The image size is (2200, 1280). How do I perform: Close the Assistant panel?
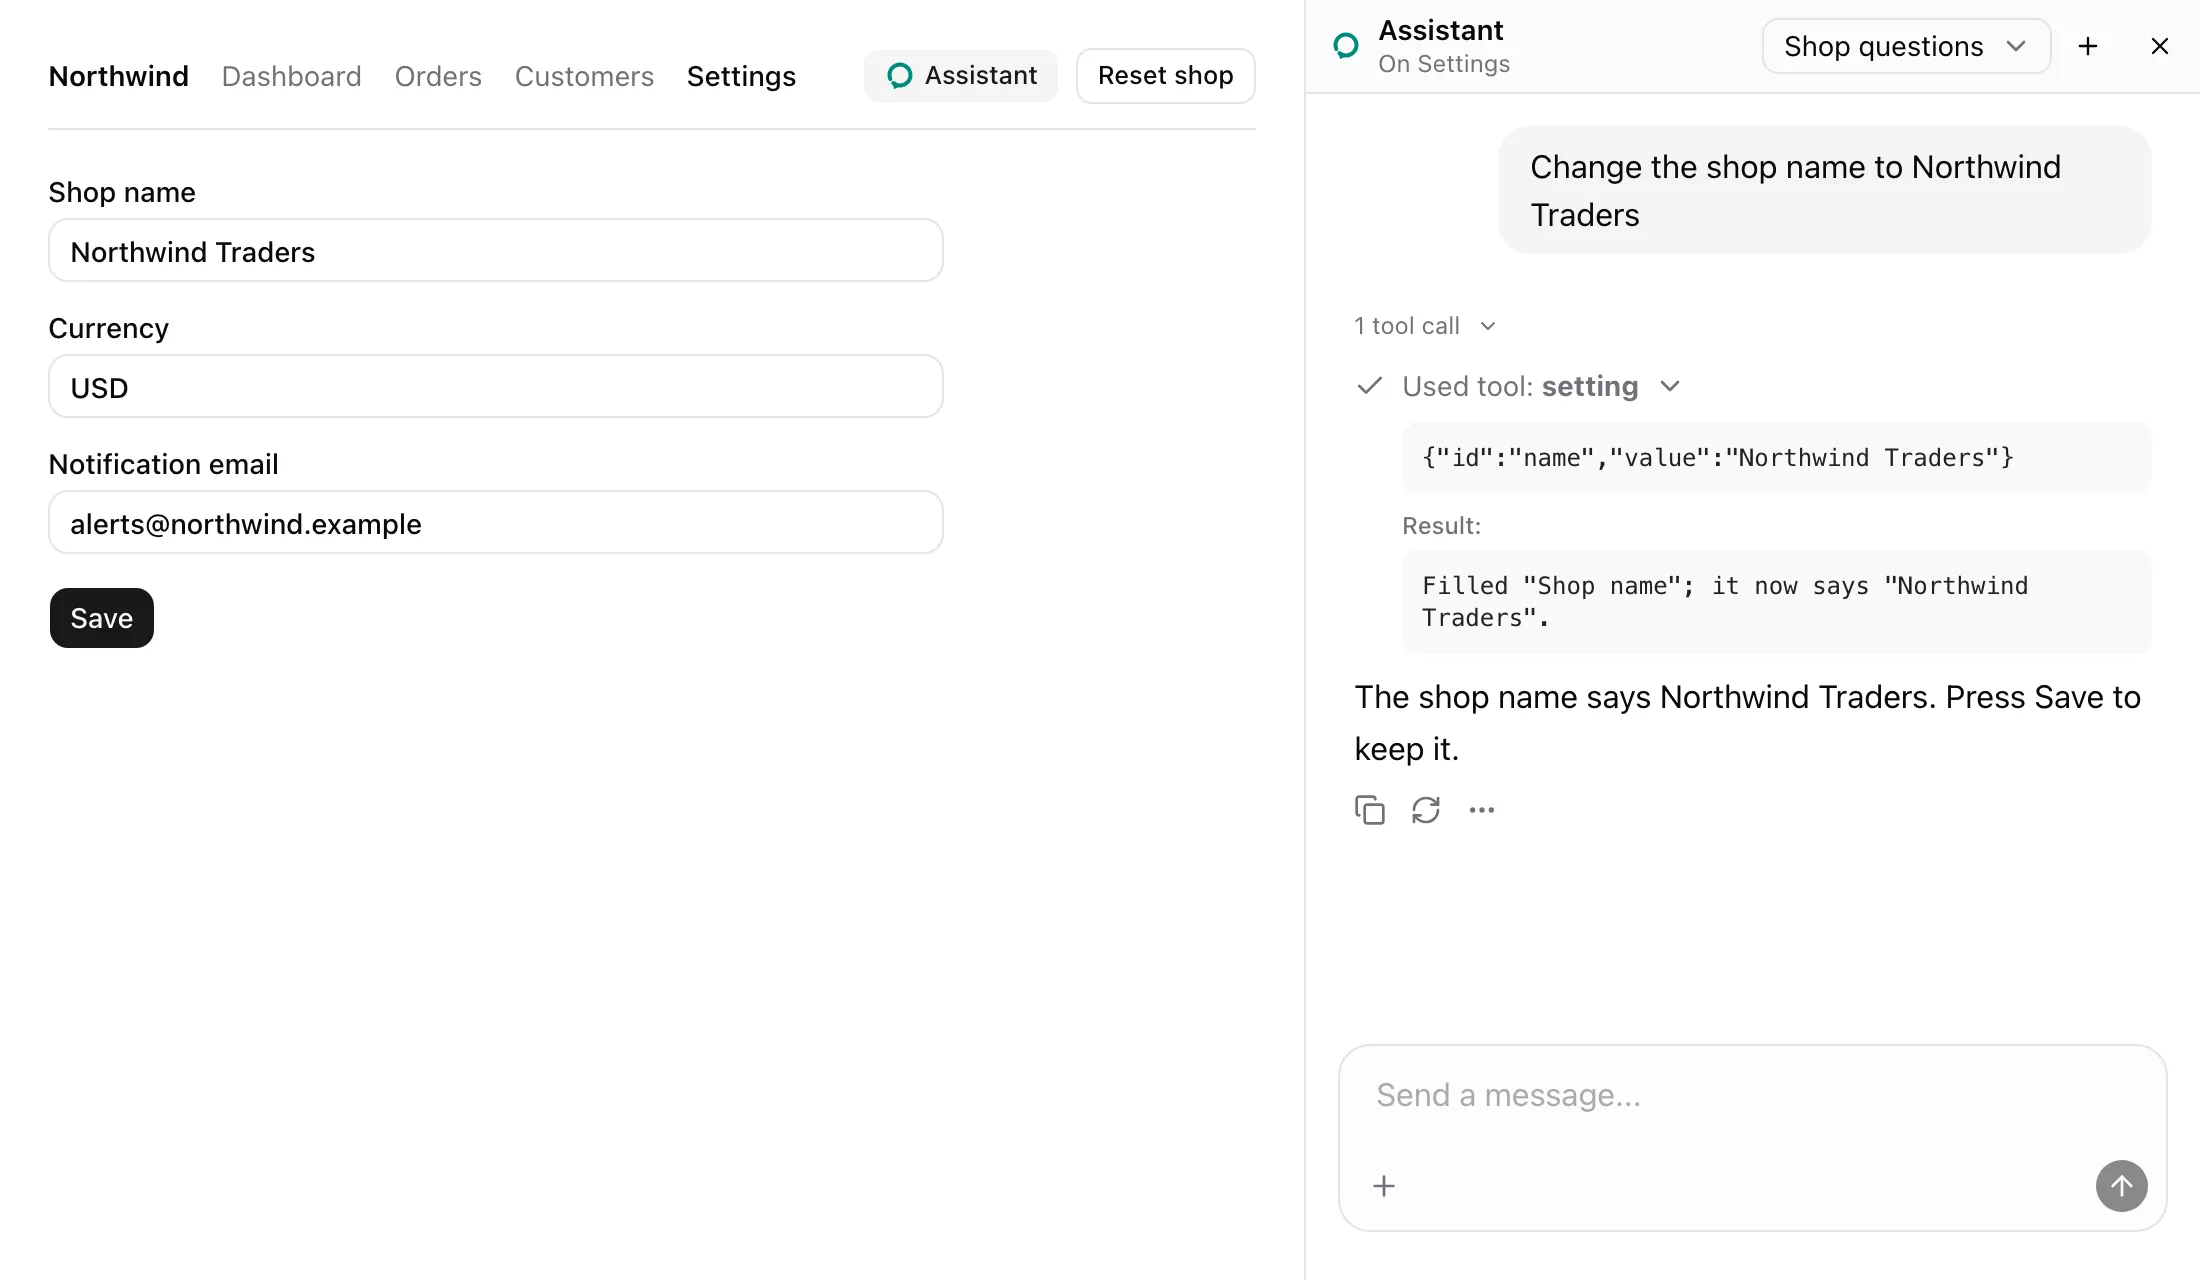point(2159,46)
